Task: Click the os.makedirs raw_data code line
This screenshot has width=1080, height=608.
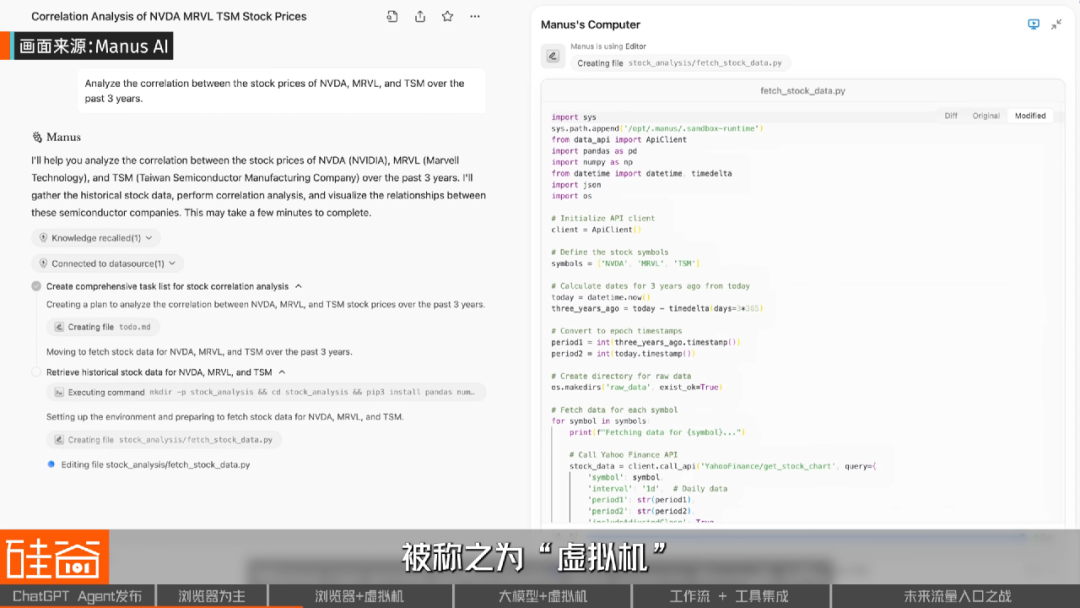Action: (636, 387)
